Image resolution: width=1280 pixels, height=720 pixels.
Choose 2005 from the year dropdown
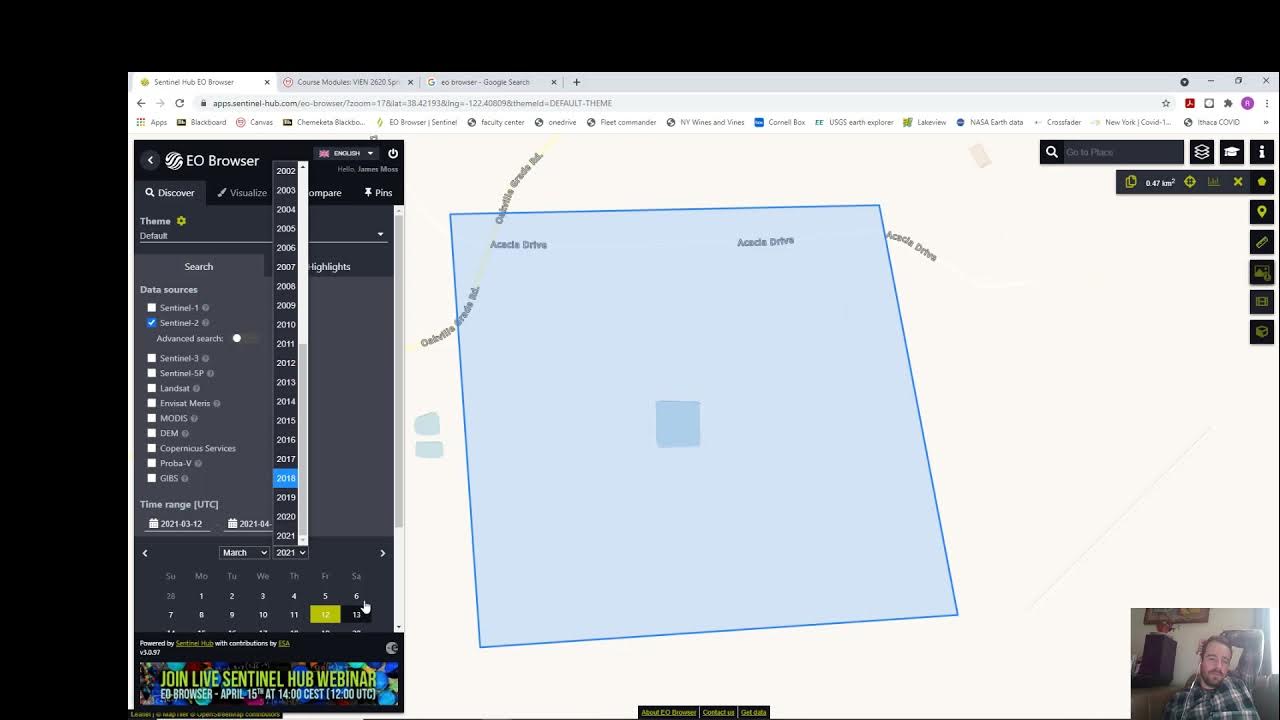click(286, 229)
